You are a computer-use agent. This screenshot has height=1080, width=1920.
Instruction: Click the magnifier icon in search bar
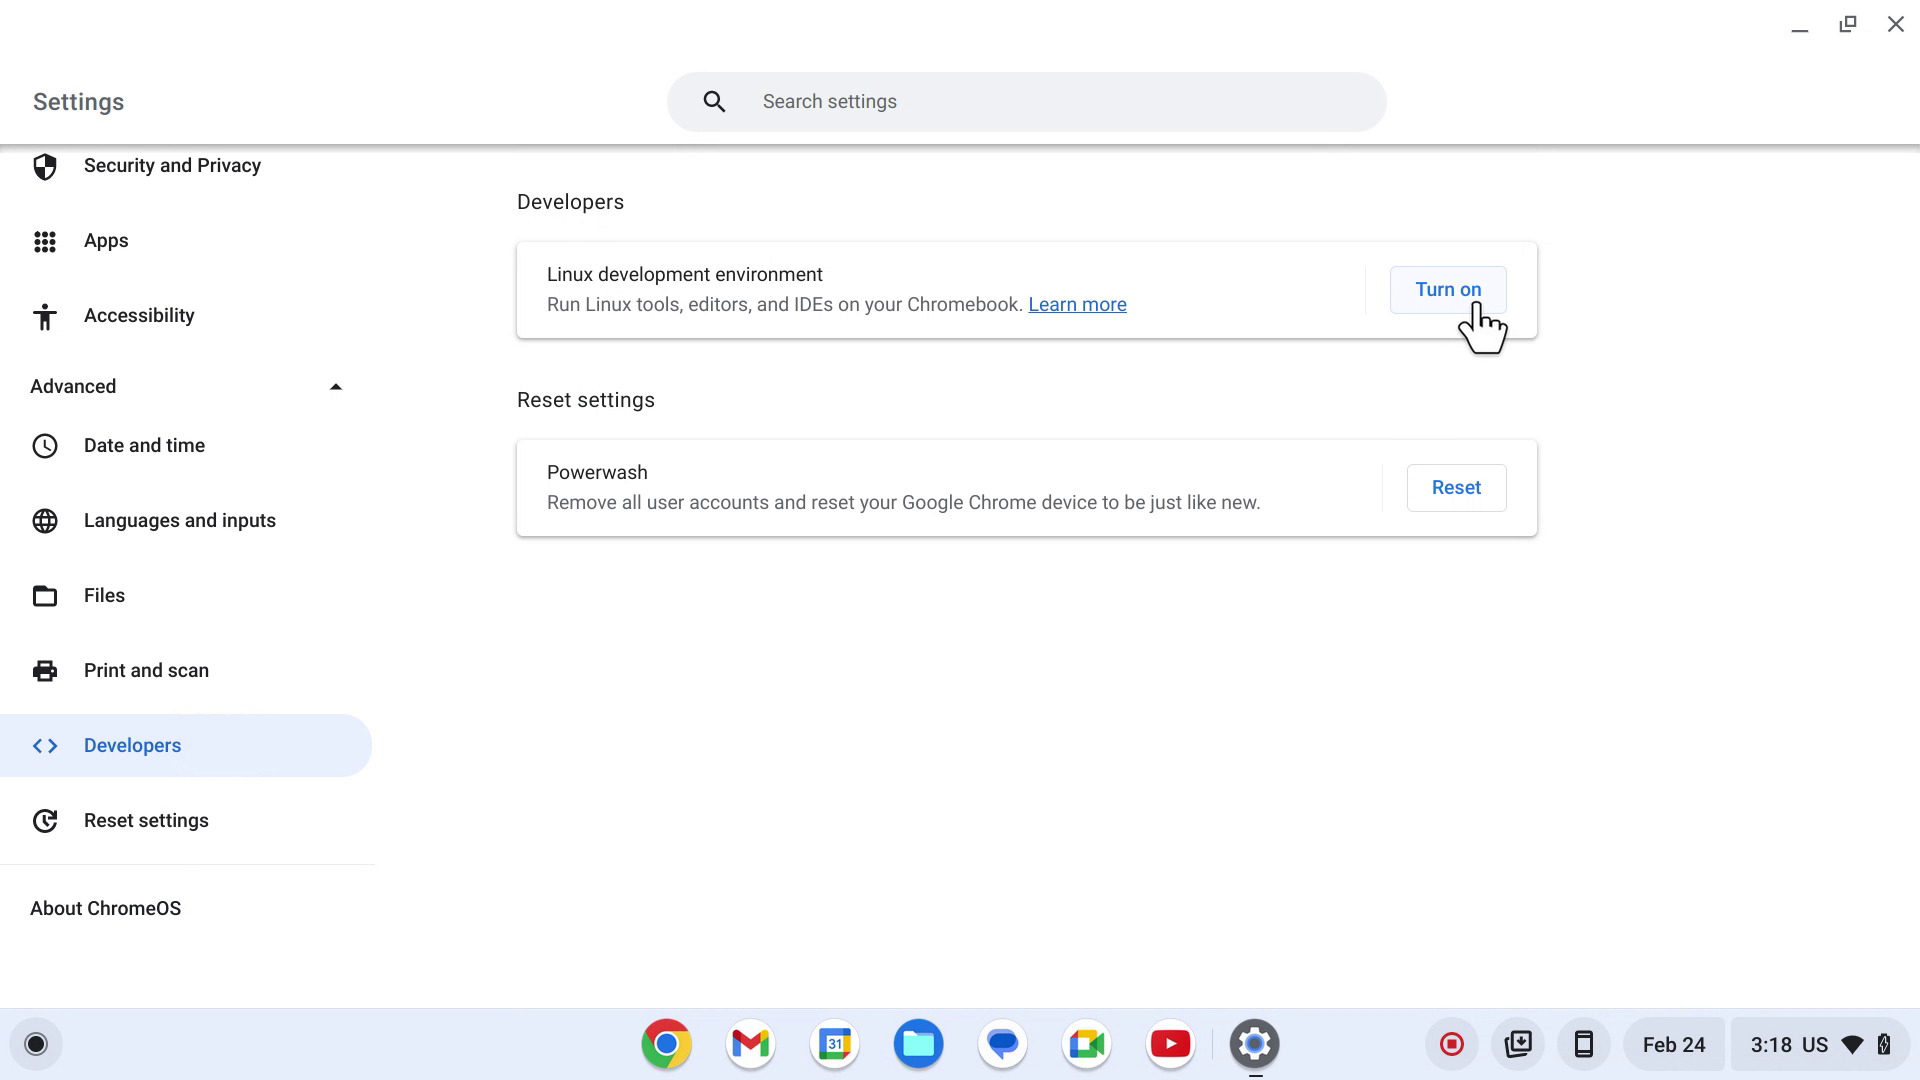tap(714, 101)
